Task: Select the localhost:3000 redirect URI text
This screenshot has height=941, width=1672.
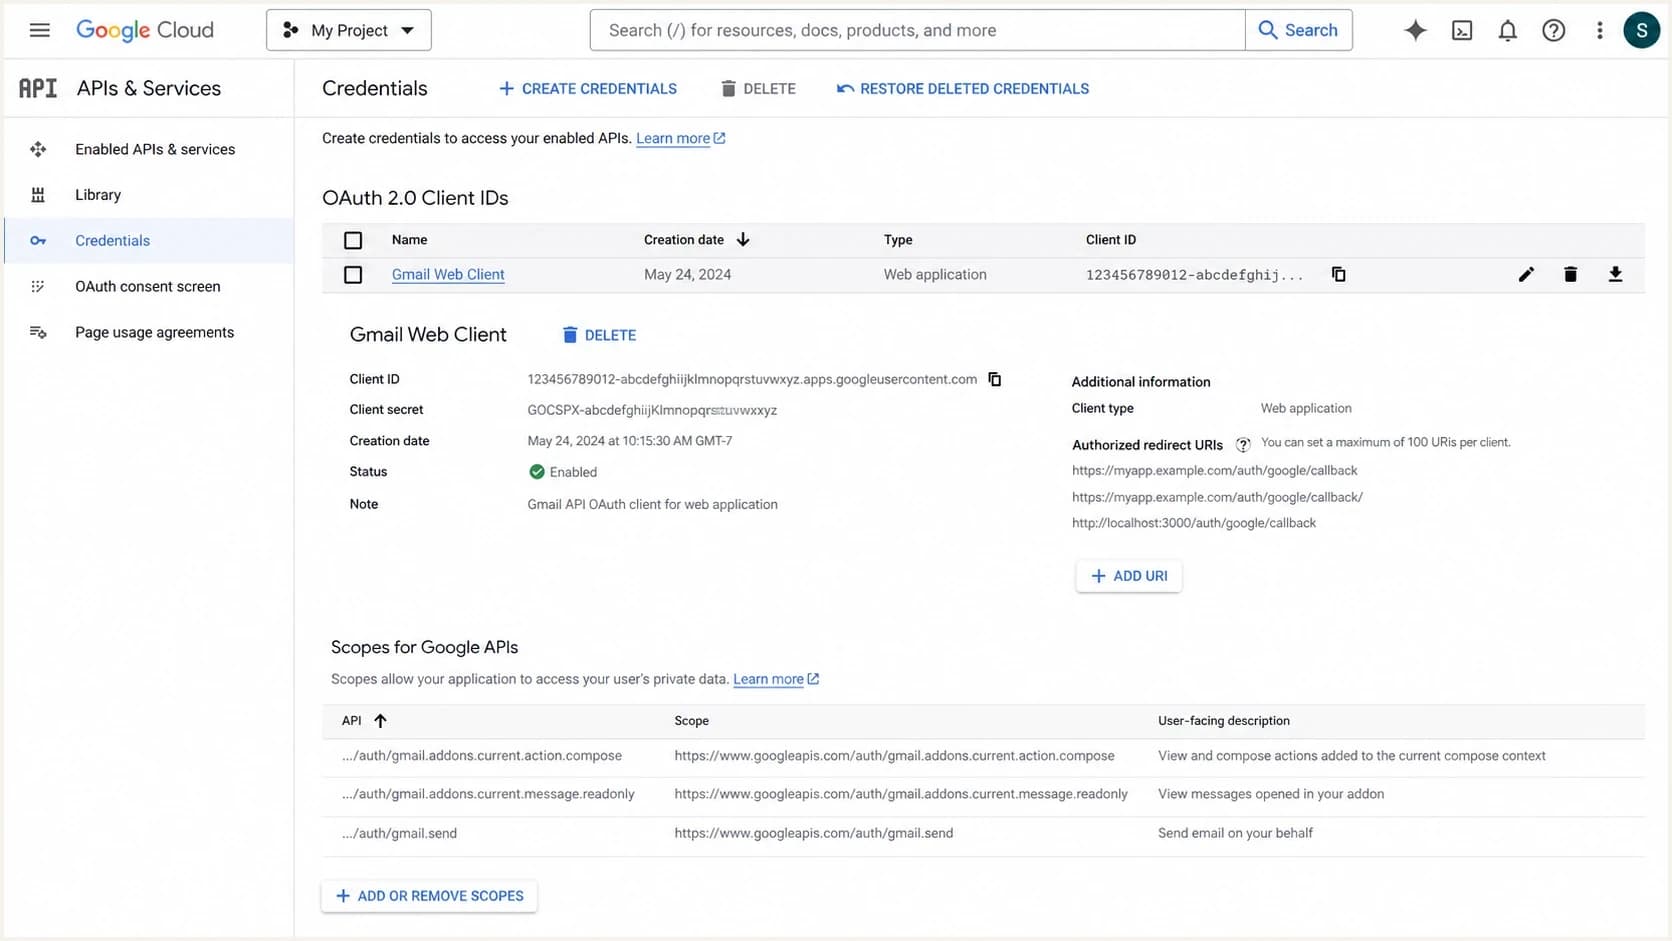Action: 1194,523
